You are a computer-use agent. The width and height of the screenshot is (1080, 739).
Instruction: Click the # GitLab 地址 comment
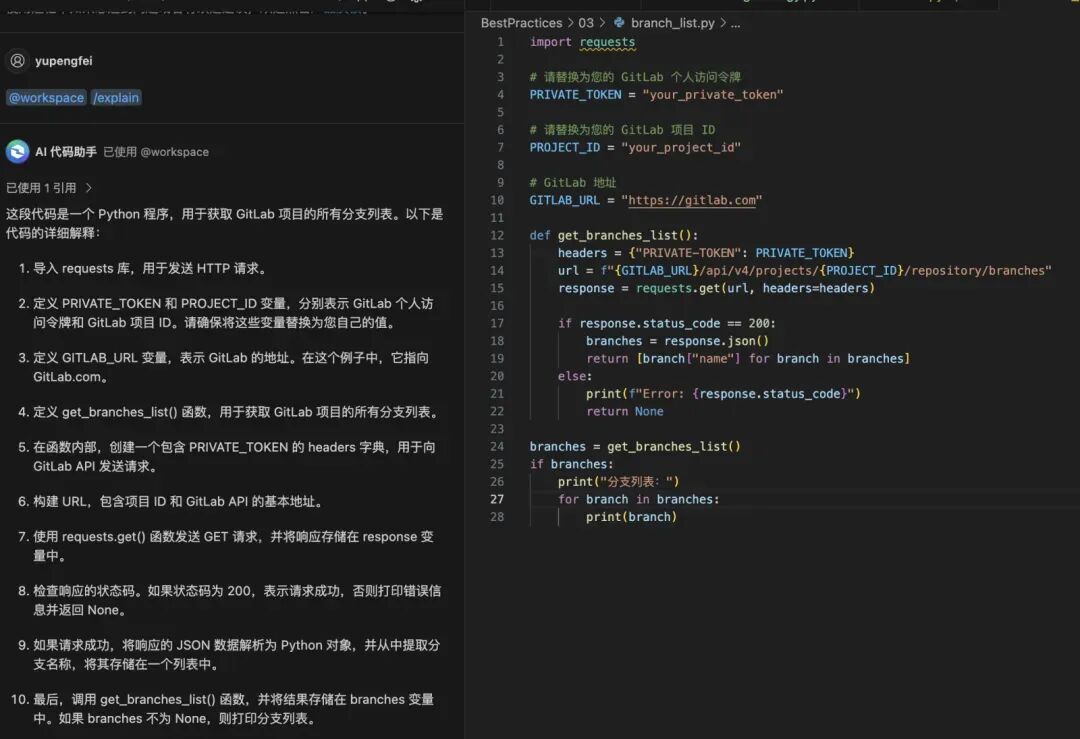tap(573, 183)
